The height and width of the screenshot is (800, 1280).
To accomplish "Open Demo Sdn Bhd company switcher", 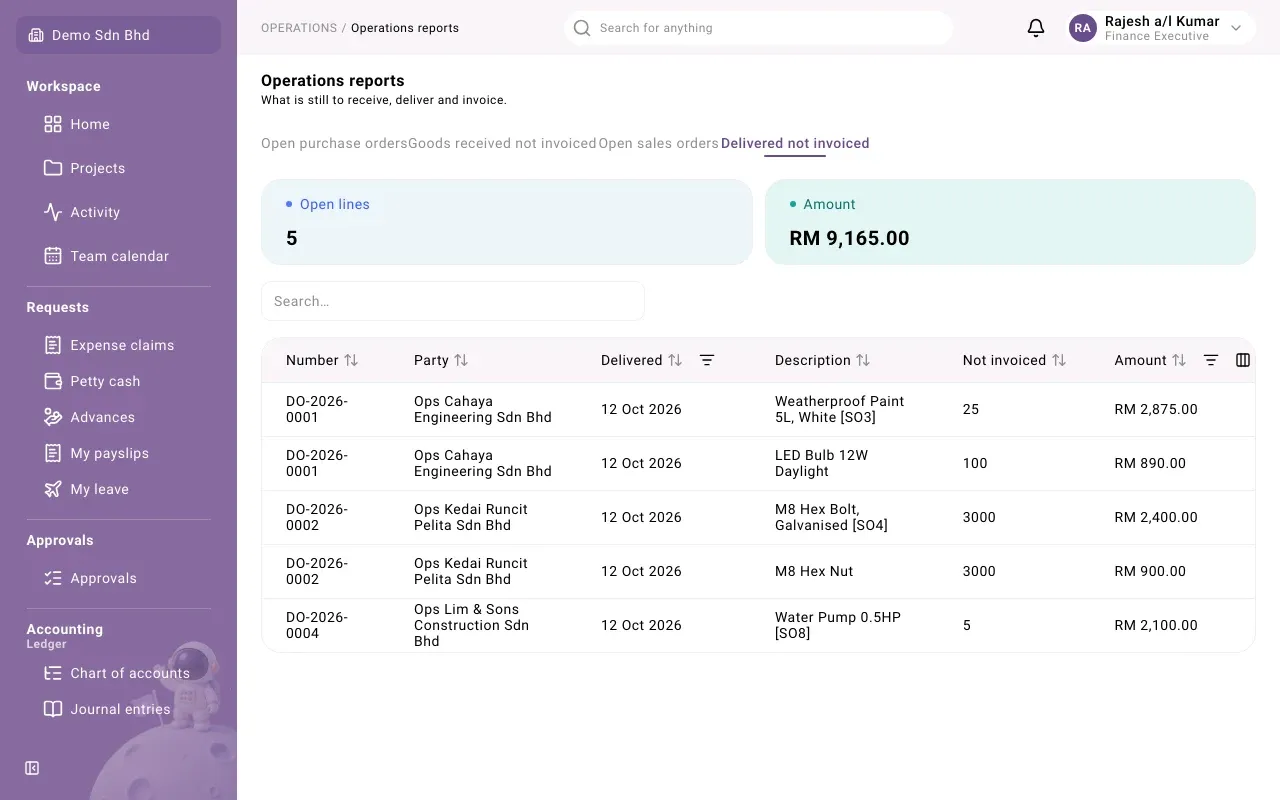I will coord(118,35).
